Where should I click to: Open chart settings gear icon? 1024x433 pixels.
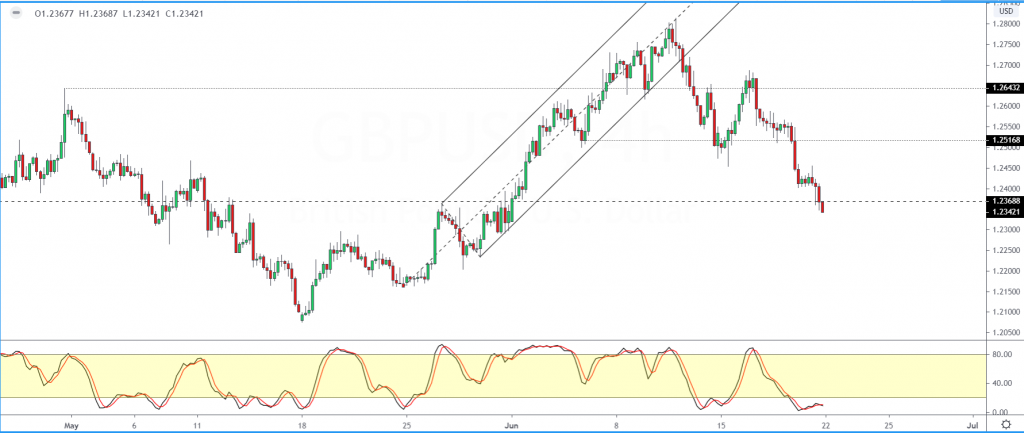(1006, 425)
